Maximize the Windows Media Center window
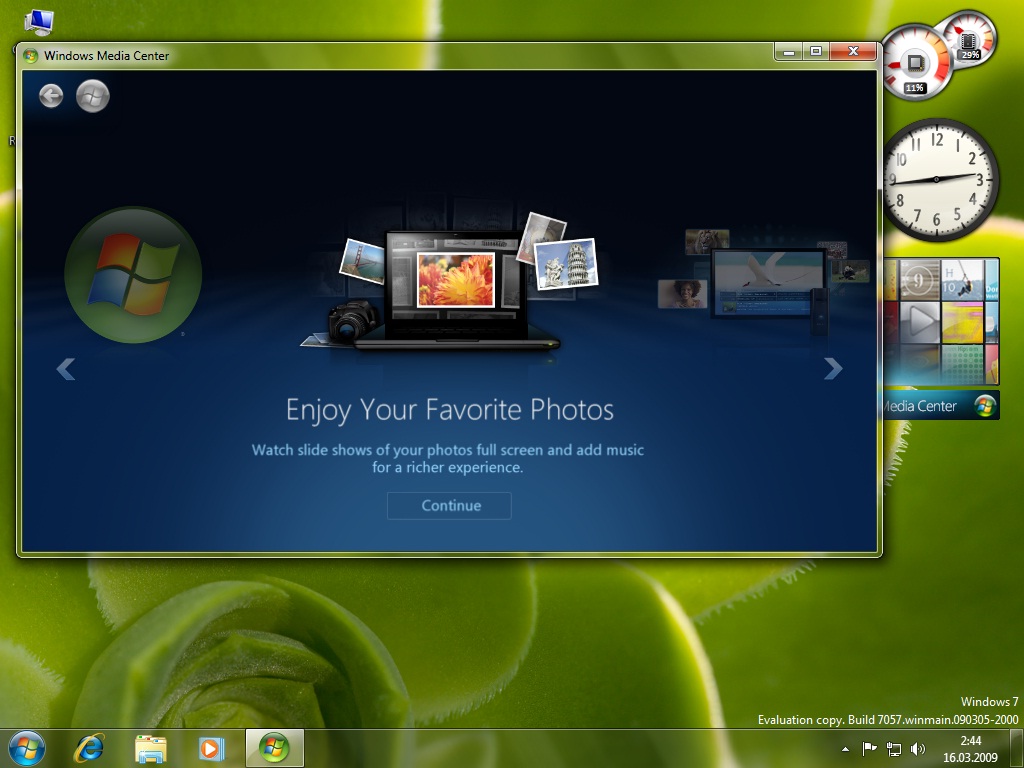This screenshot has width=1024, height=768. [x=816, y=52]
